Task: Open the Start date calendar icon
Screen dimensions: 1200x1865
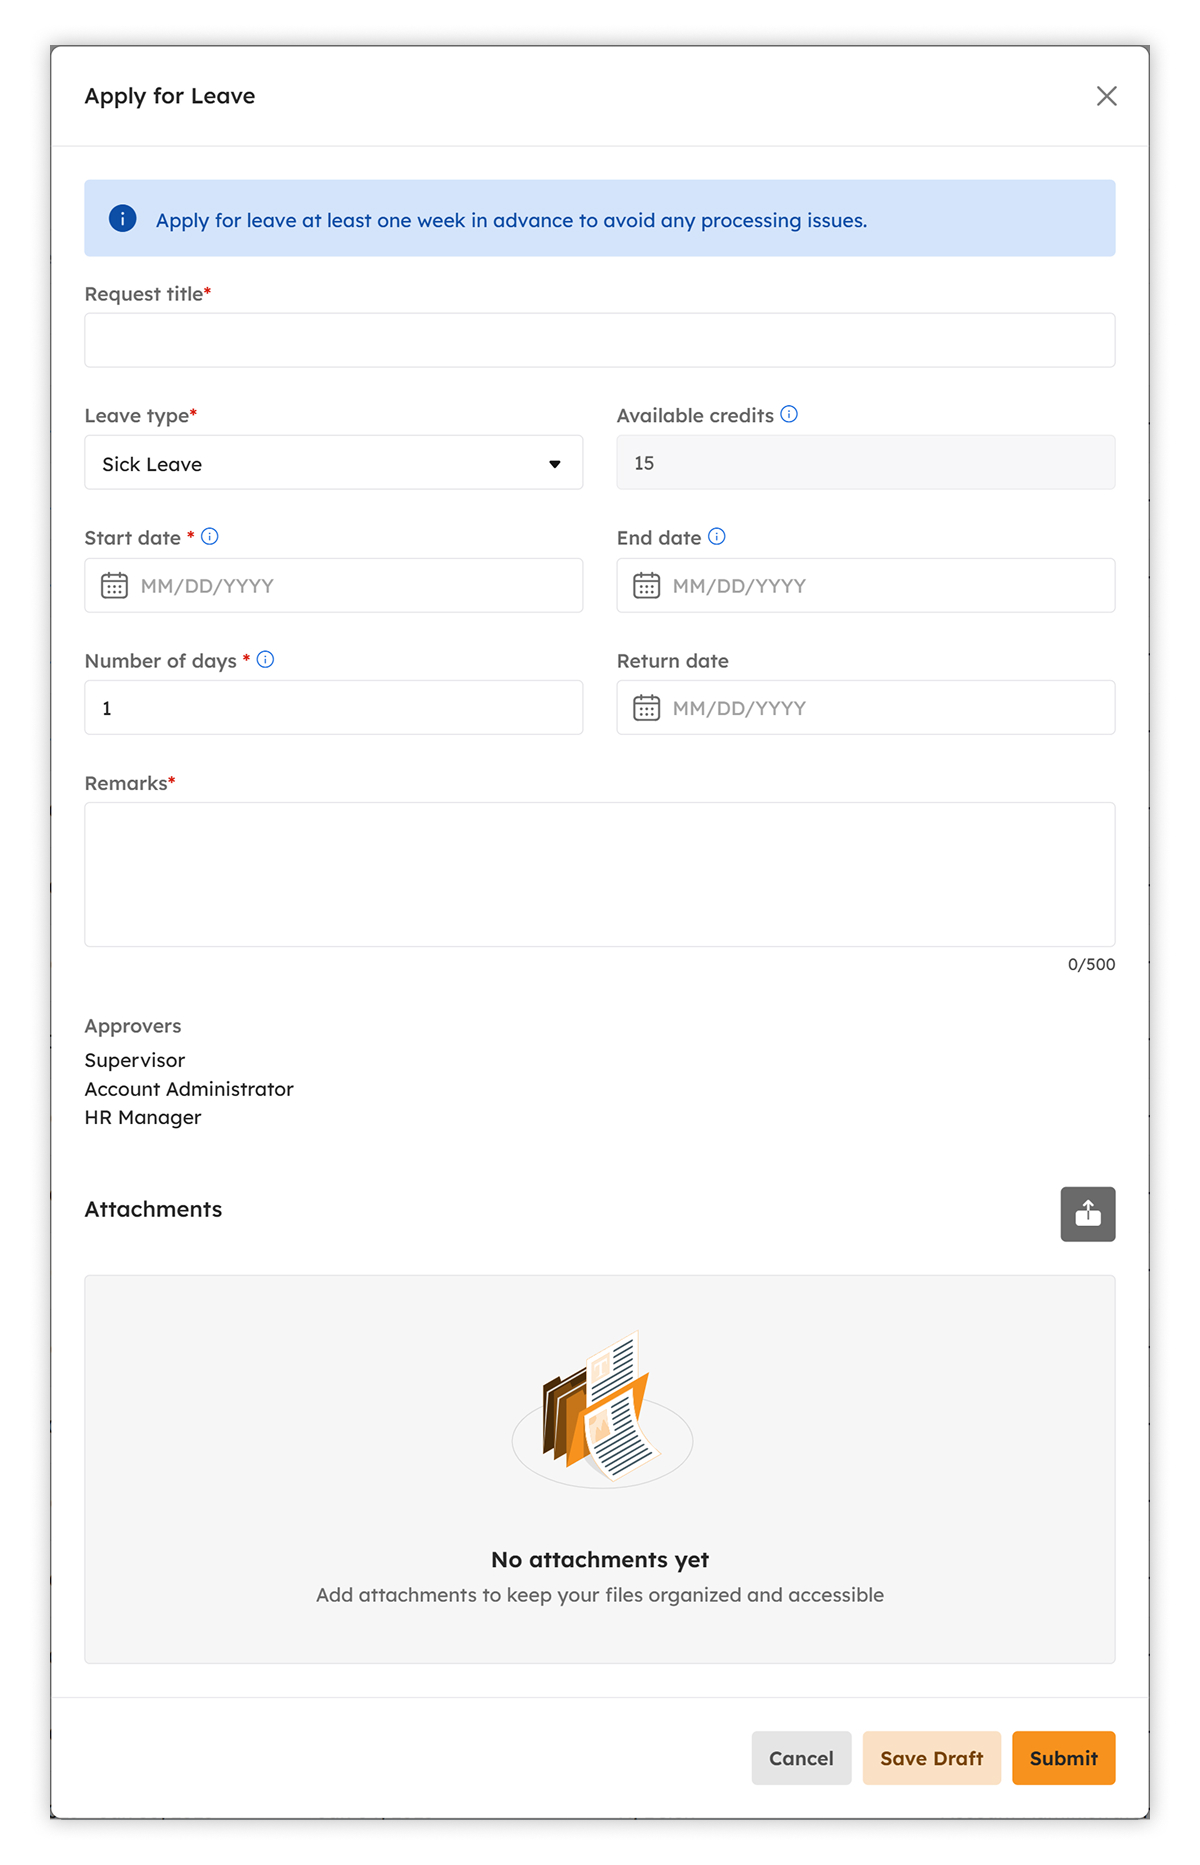Action: 115,586
